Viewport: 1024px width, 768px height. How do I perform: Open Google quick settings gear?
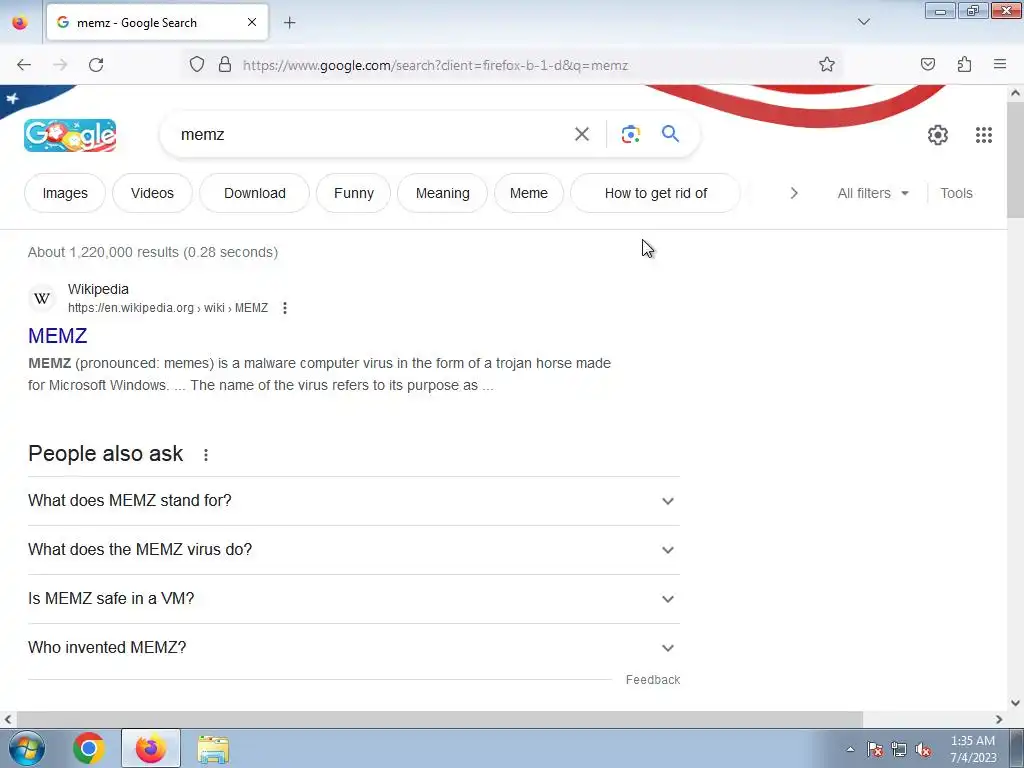937,135
